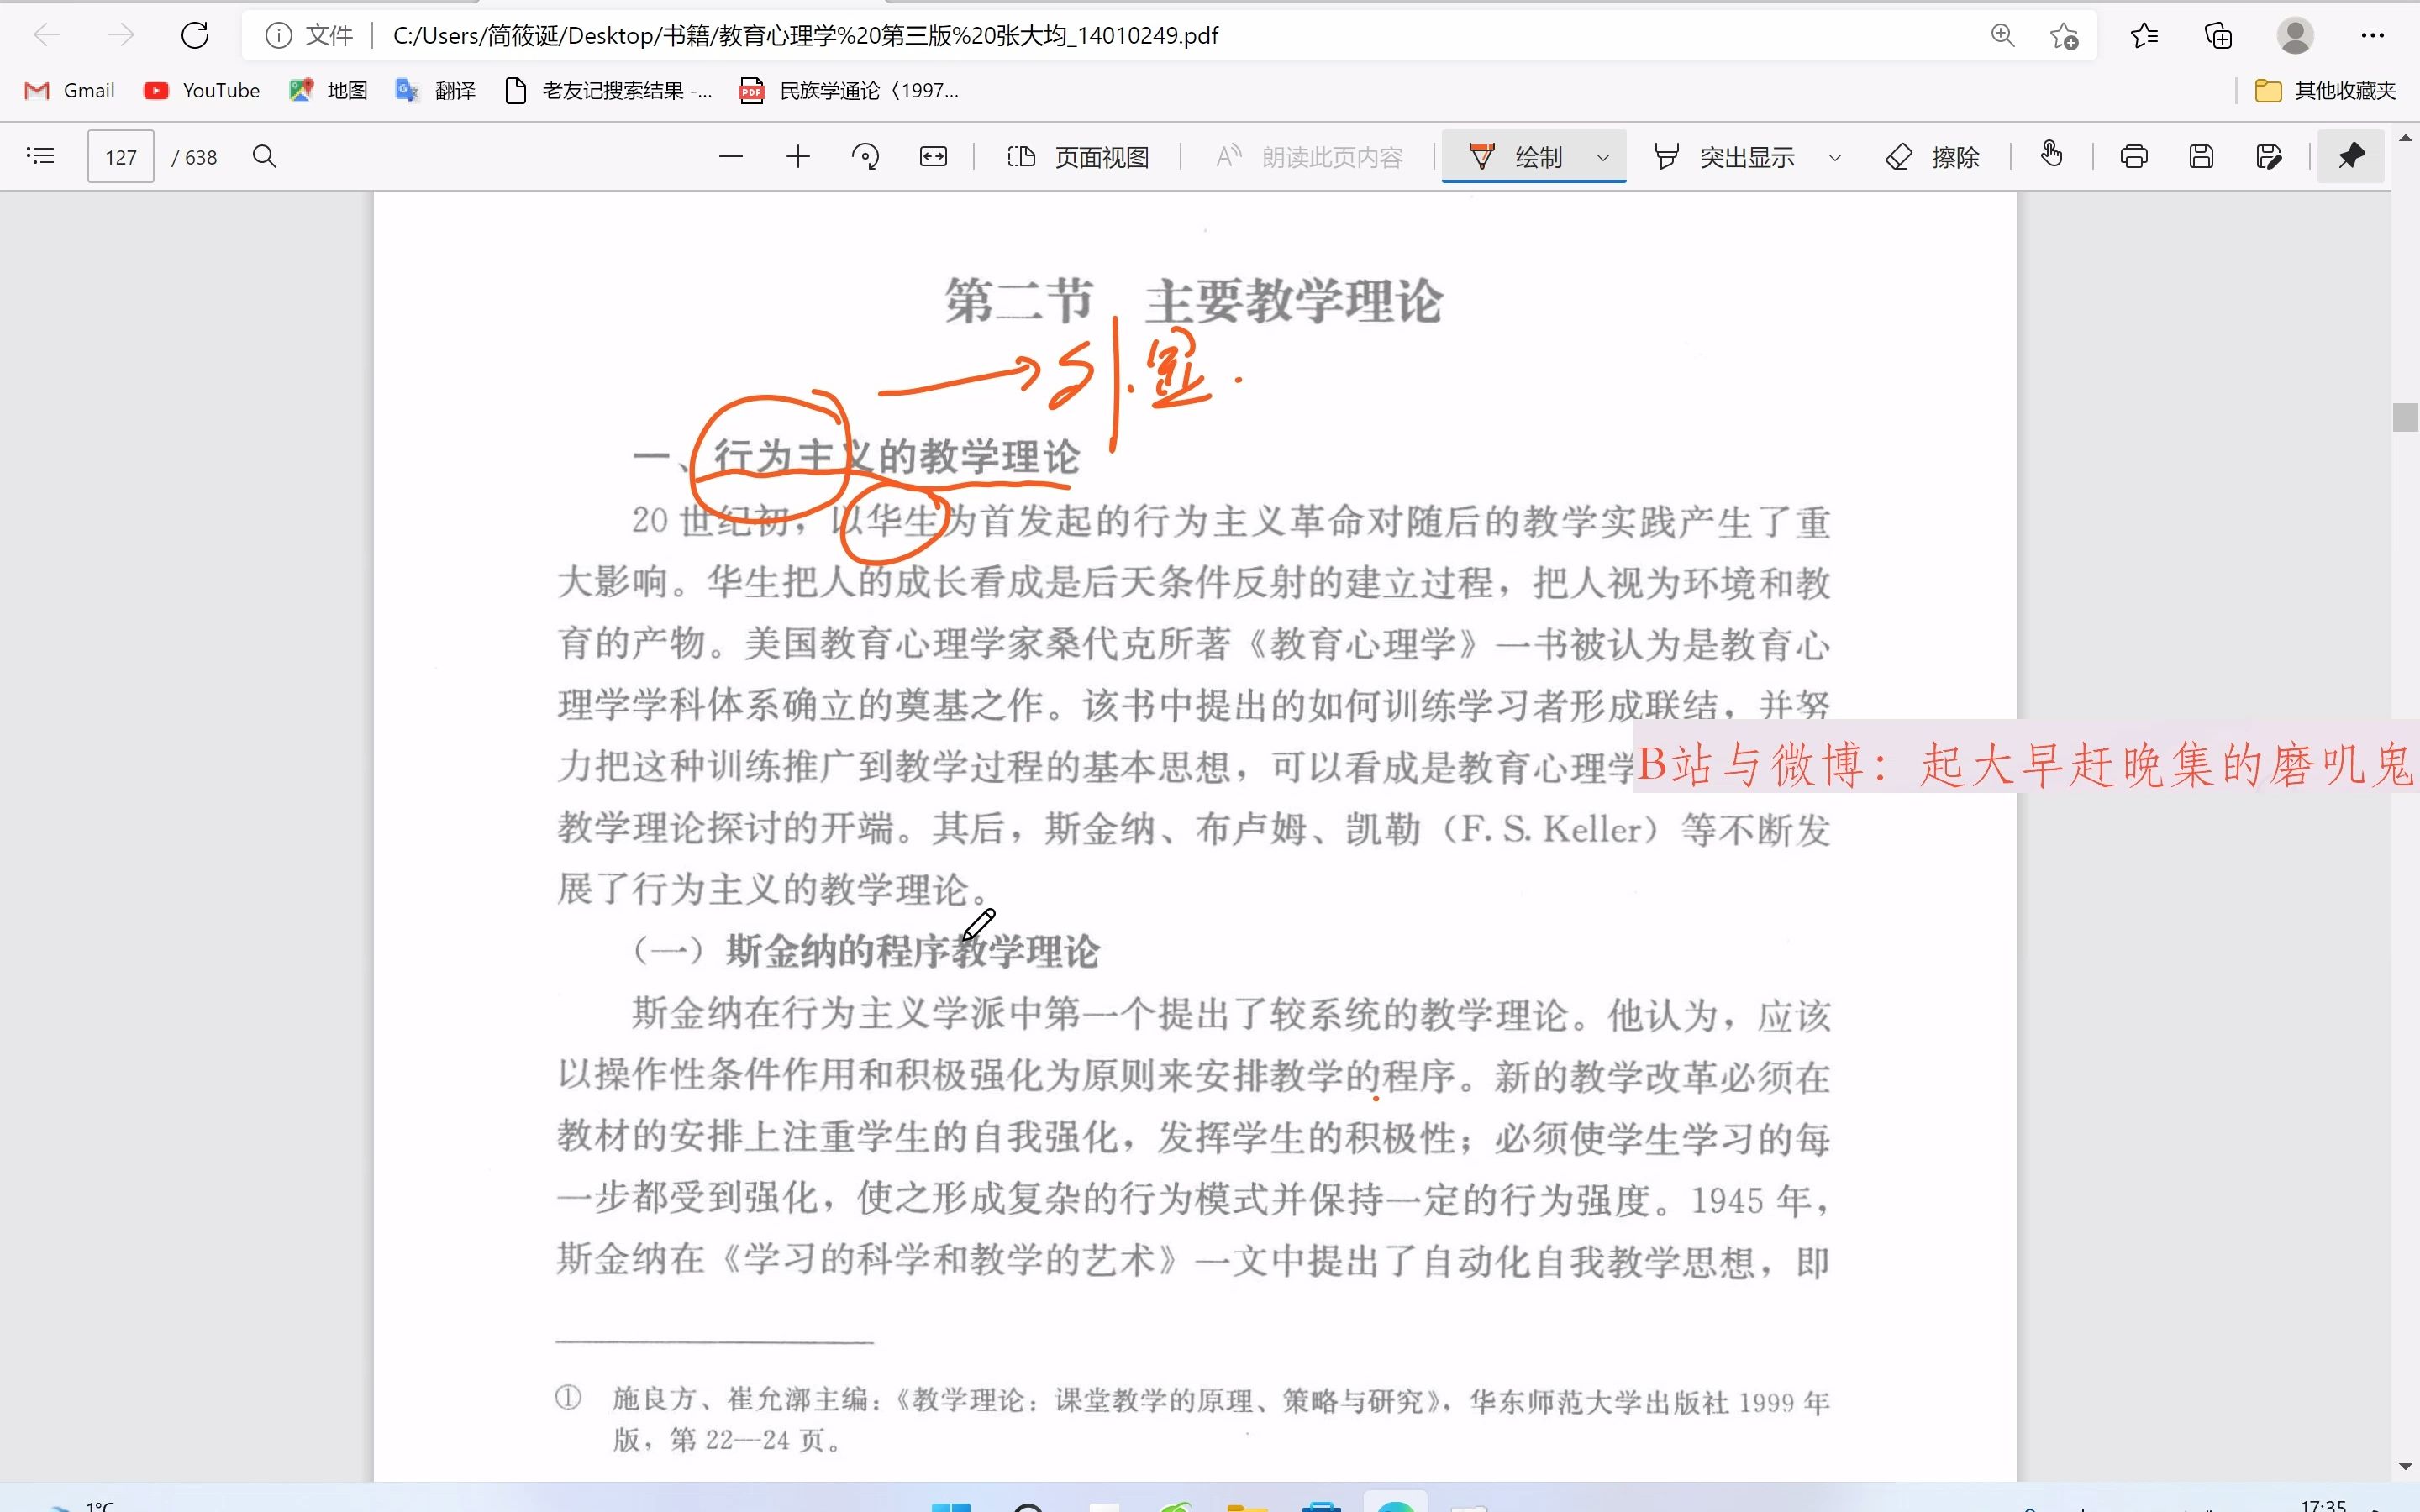This screenshot has height=1512, width=2420.
Task: Click the name F. S. Keller in text
Action: click(x=1550, y=829)
